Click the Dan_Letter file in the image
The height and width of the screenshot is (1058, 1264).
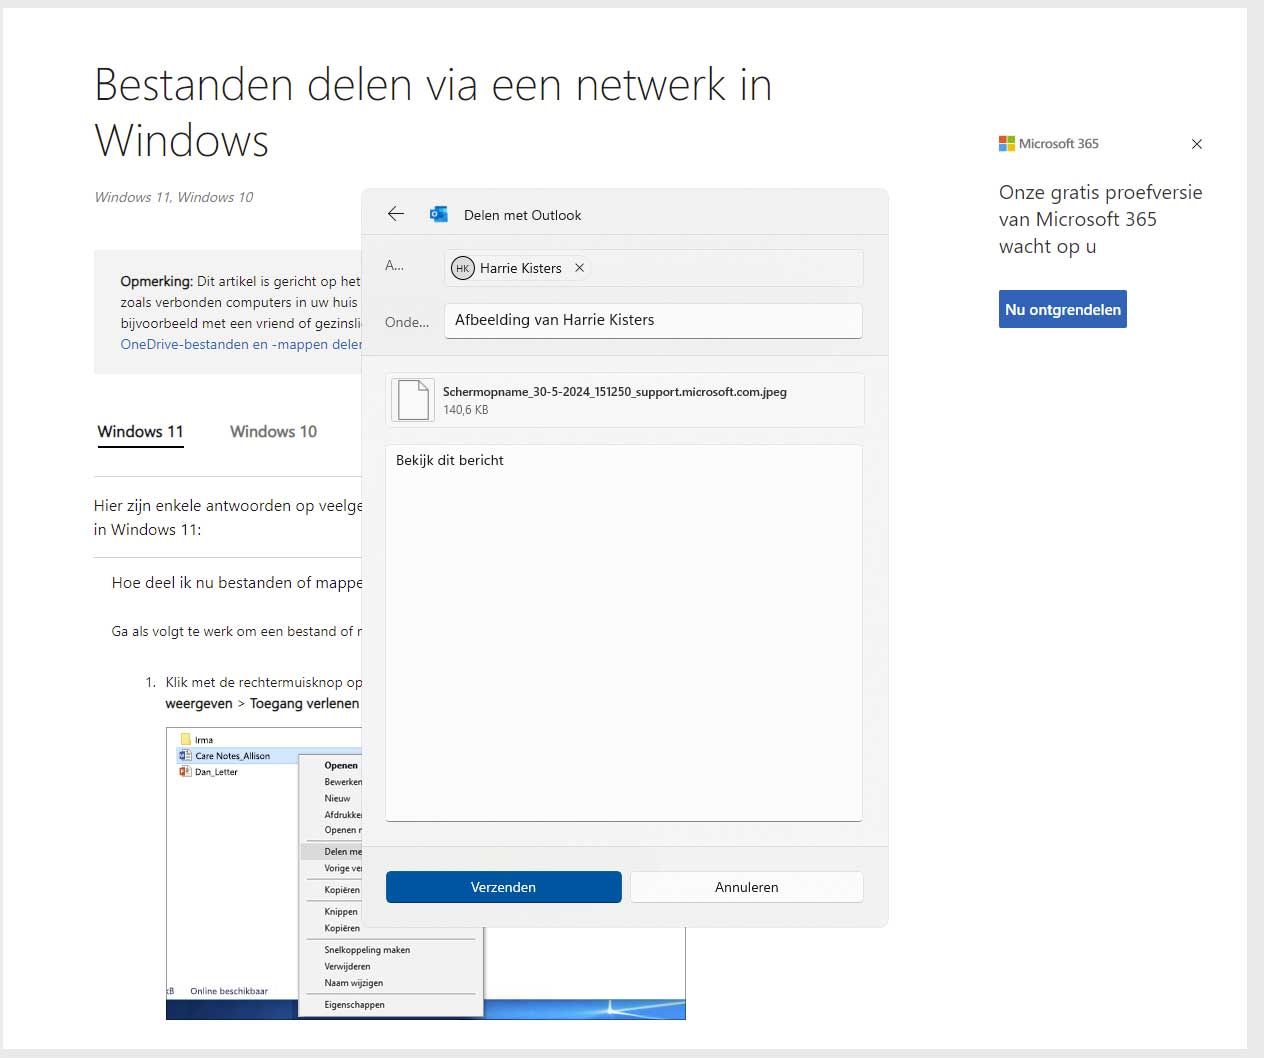tap(216, 772)
